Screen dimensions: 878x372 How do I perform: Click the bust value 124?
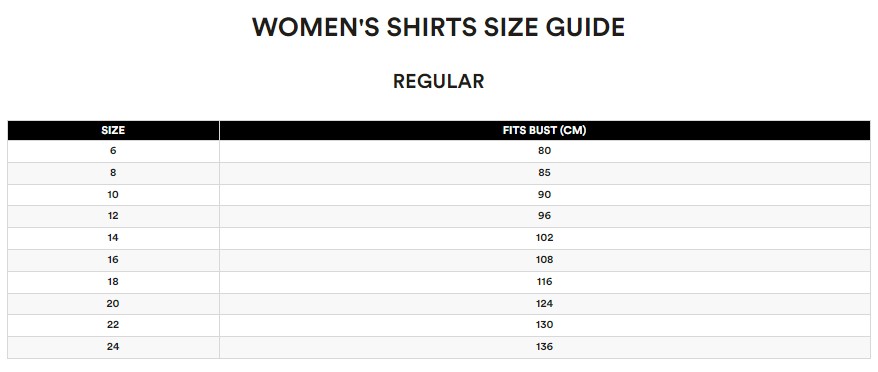click(x=544, y=303)
